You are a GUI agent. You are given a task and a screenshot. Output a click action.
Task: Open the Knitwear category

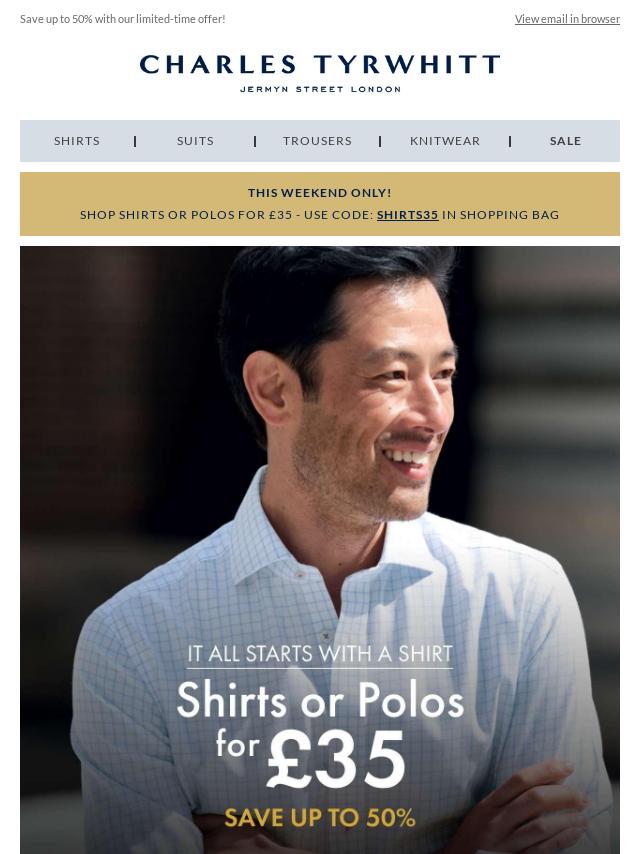(445, 141)
